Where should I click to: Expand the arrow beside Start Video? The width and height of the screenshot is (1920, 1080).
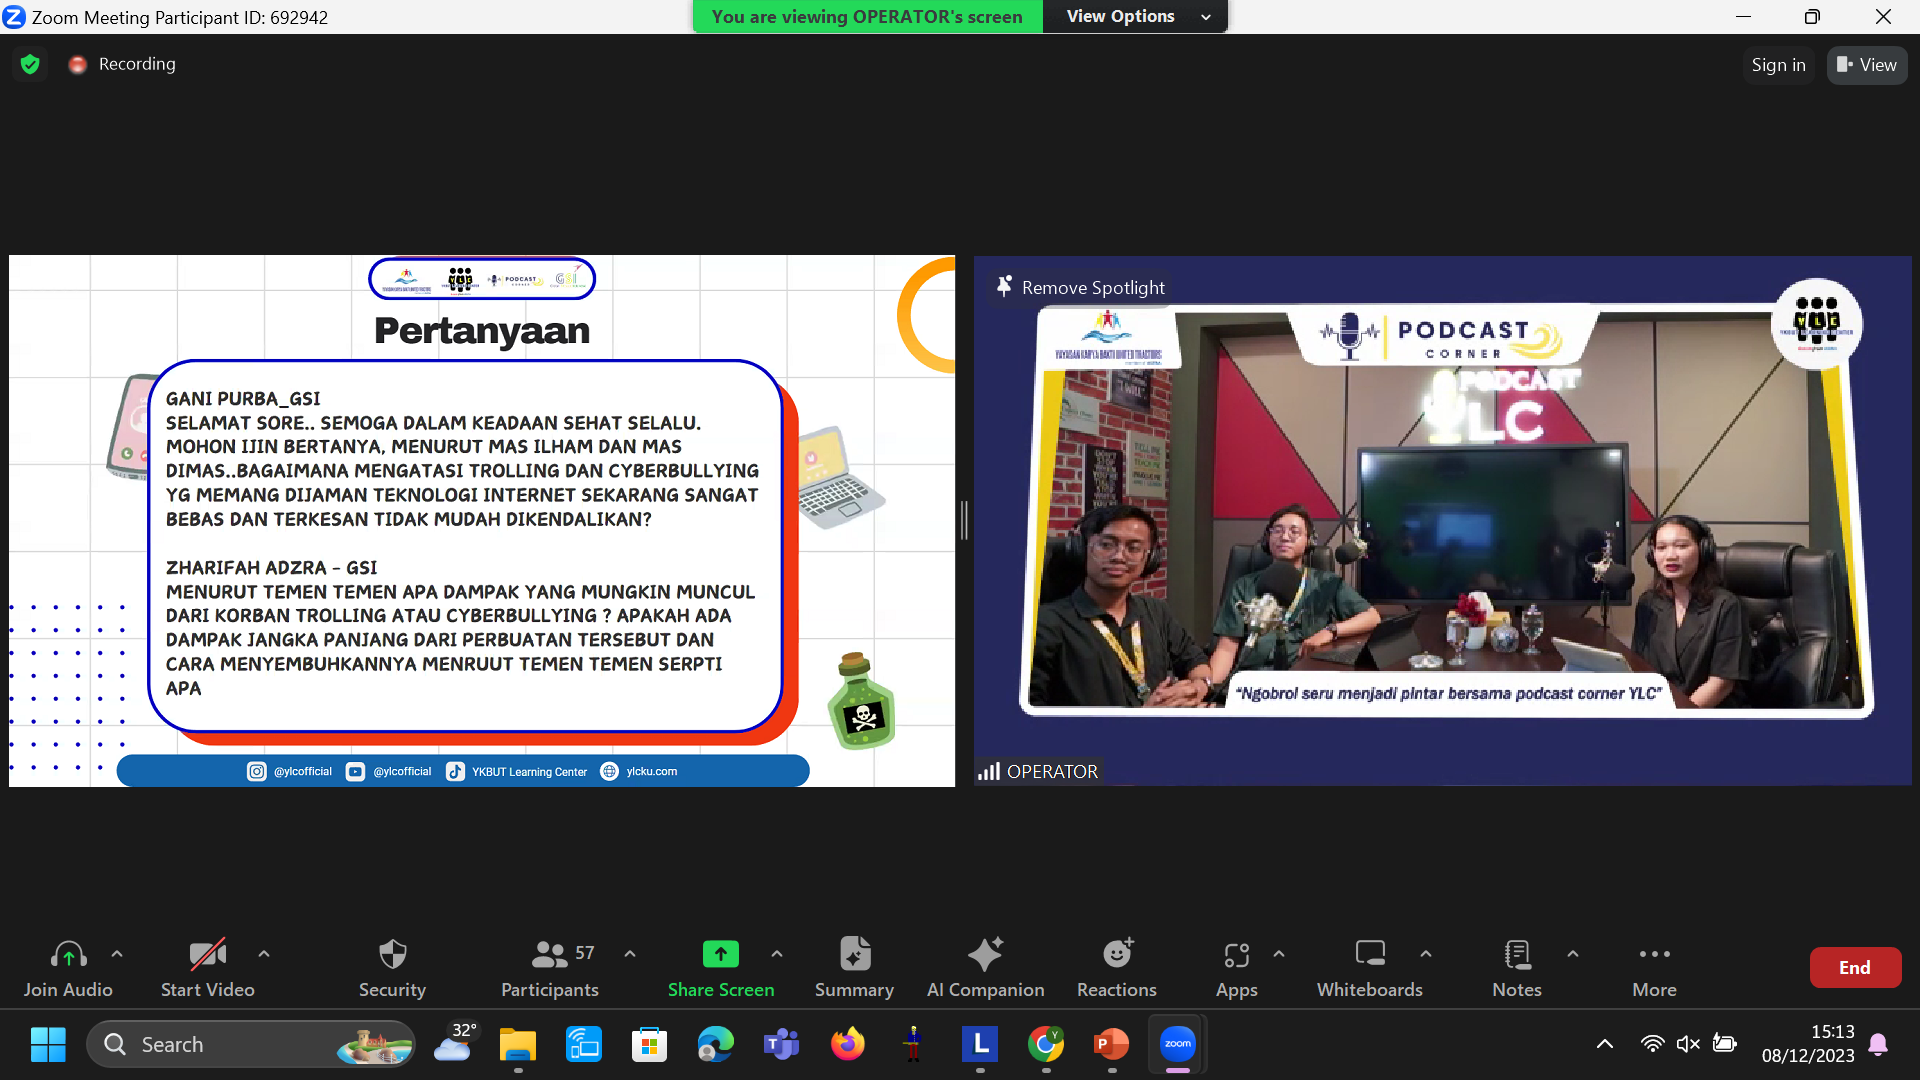[x=264, y=954]
